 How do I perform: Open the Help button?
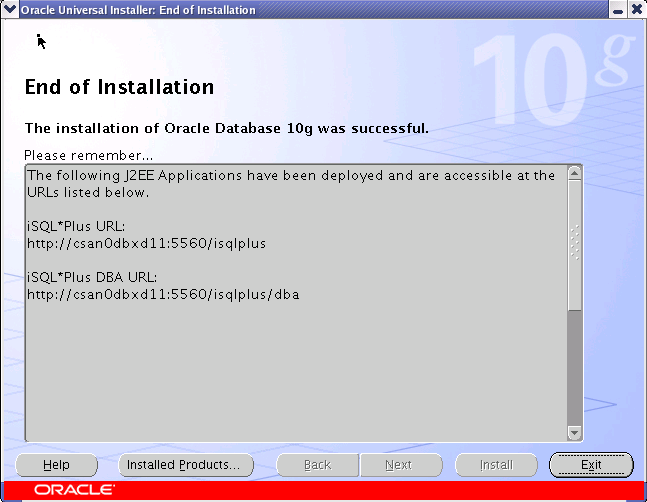[57, 465]
